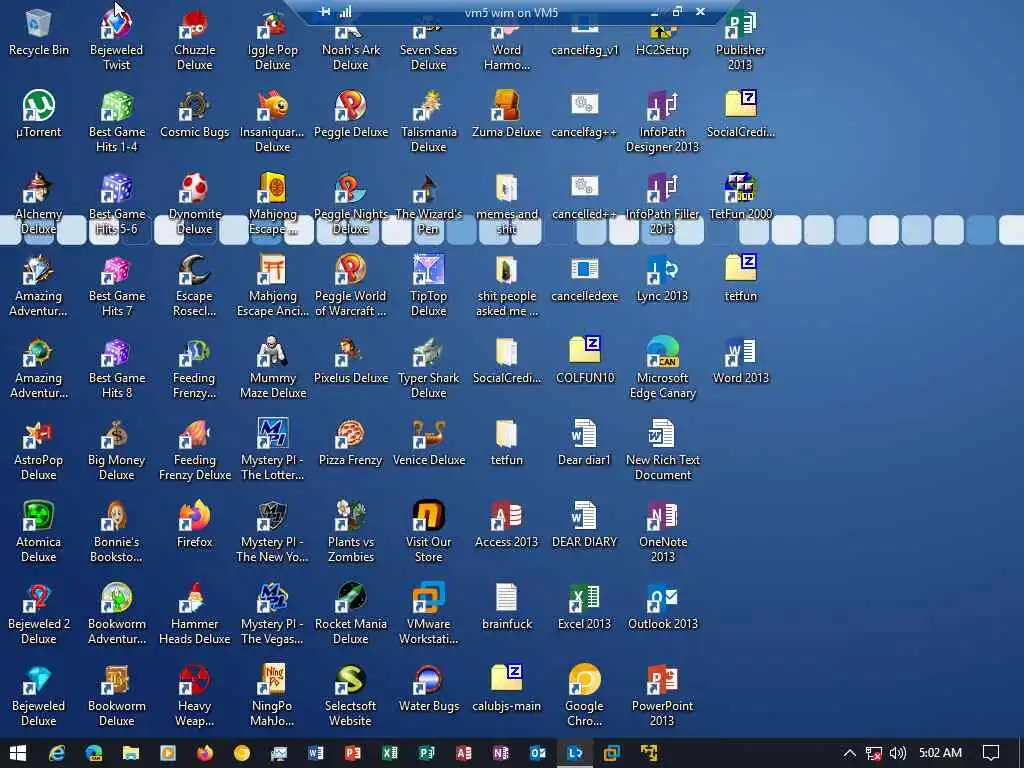Image resolution: width=1024 pixels, height=768 pixels.
Task: Open PowerPoint from the taskbar
Action: pos(353,753)
